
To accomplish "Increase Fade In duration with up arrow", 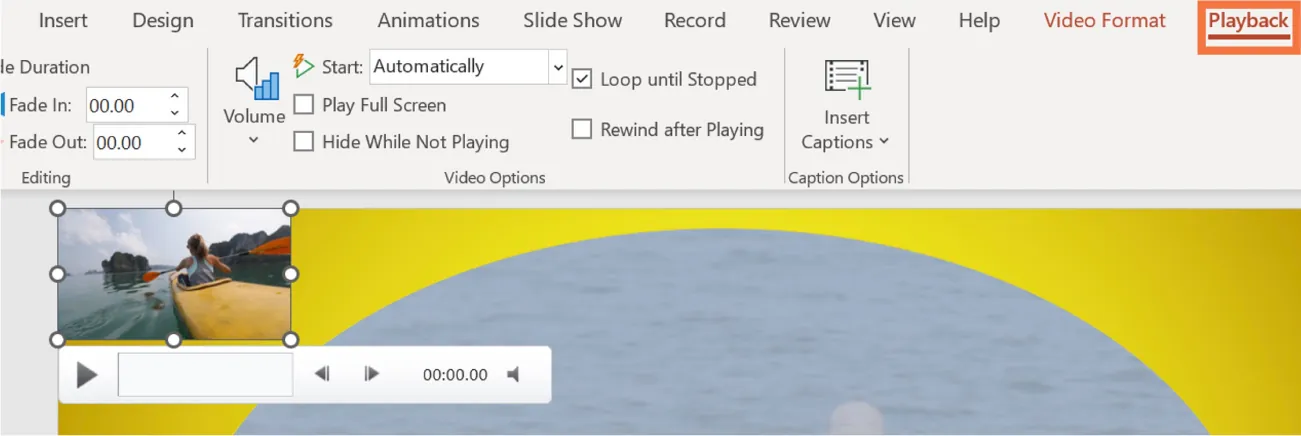I will [x=175, y=97].
